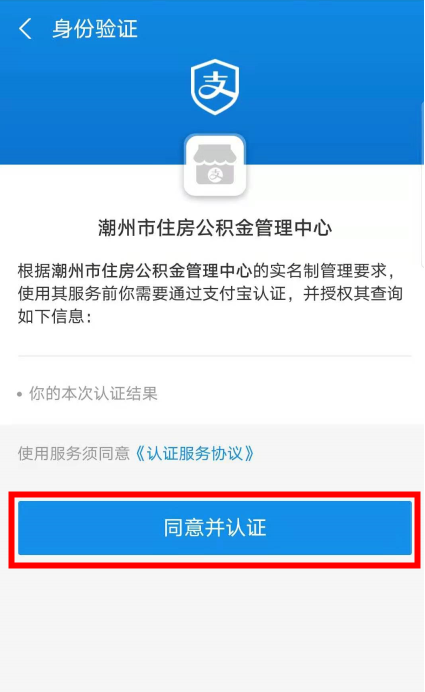Click the 如下信息 text line
425x692 pixels.
pos(55,316)
